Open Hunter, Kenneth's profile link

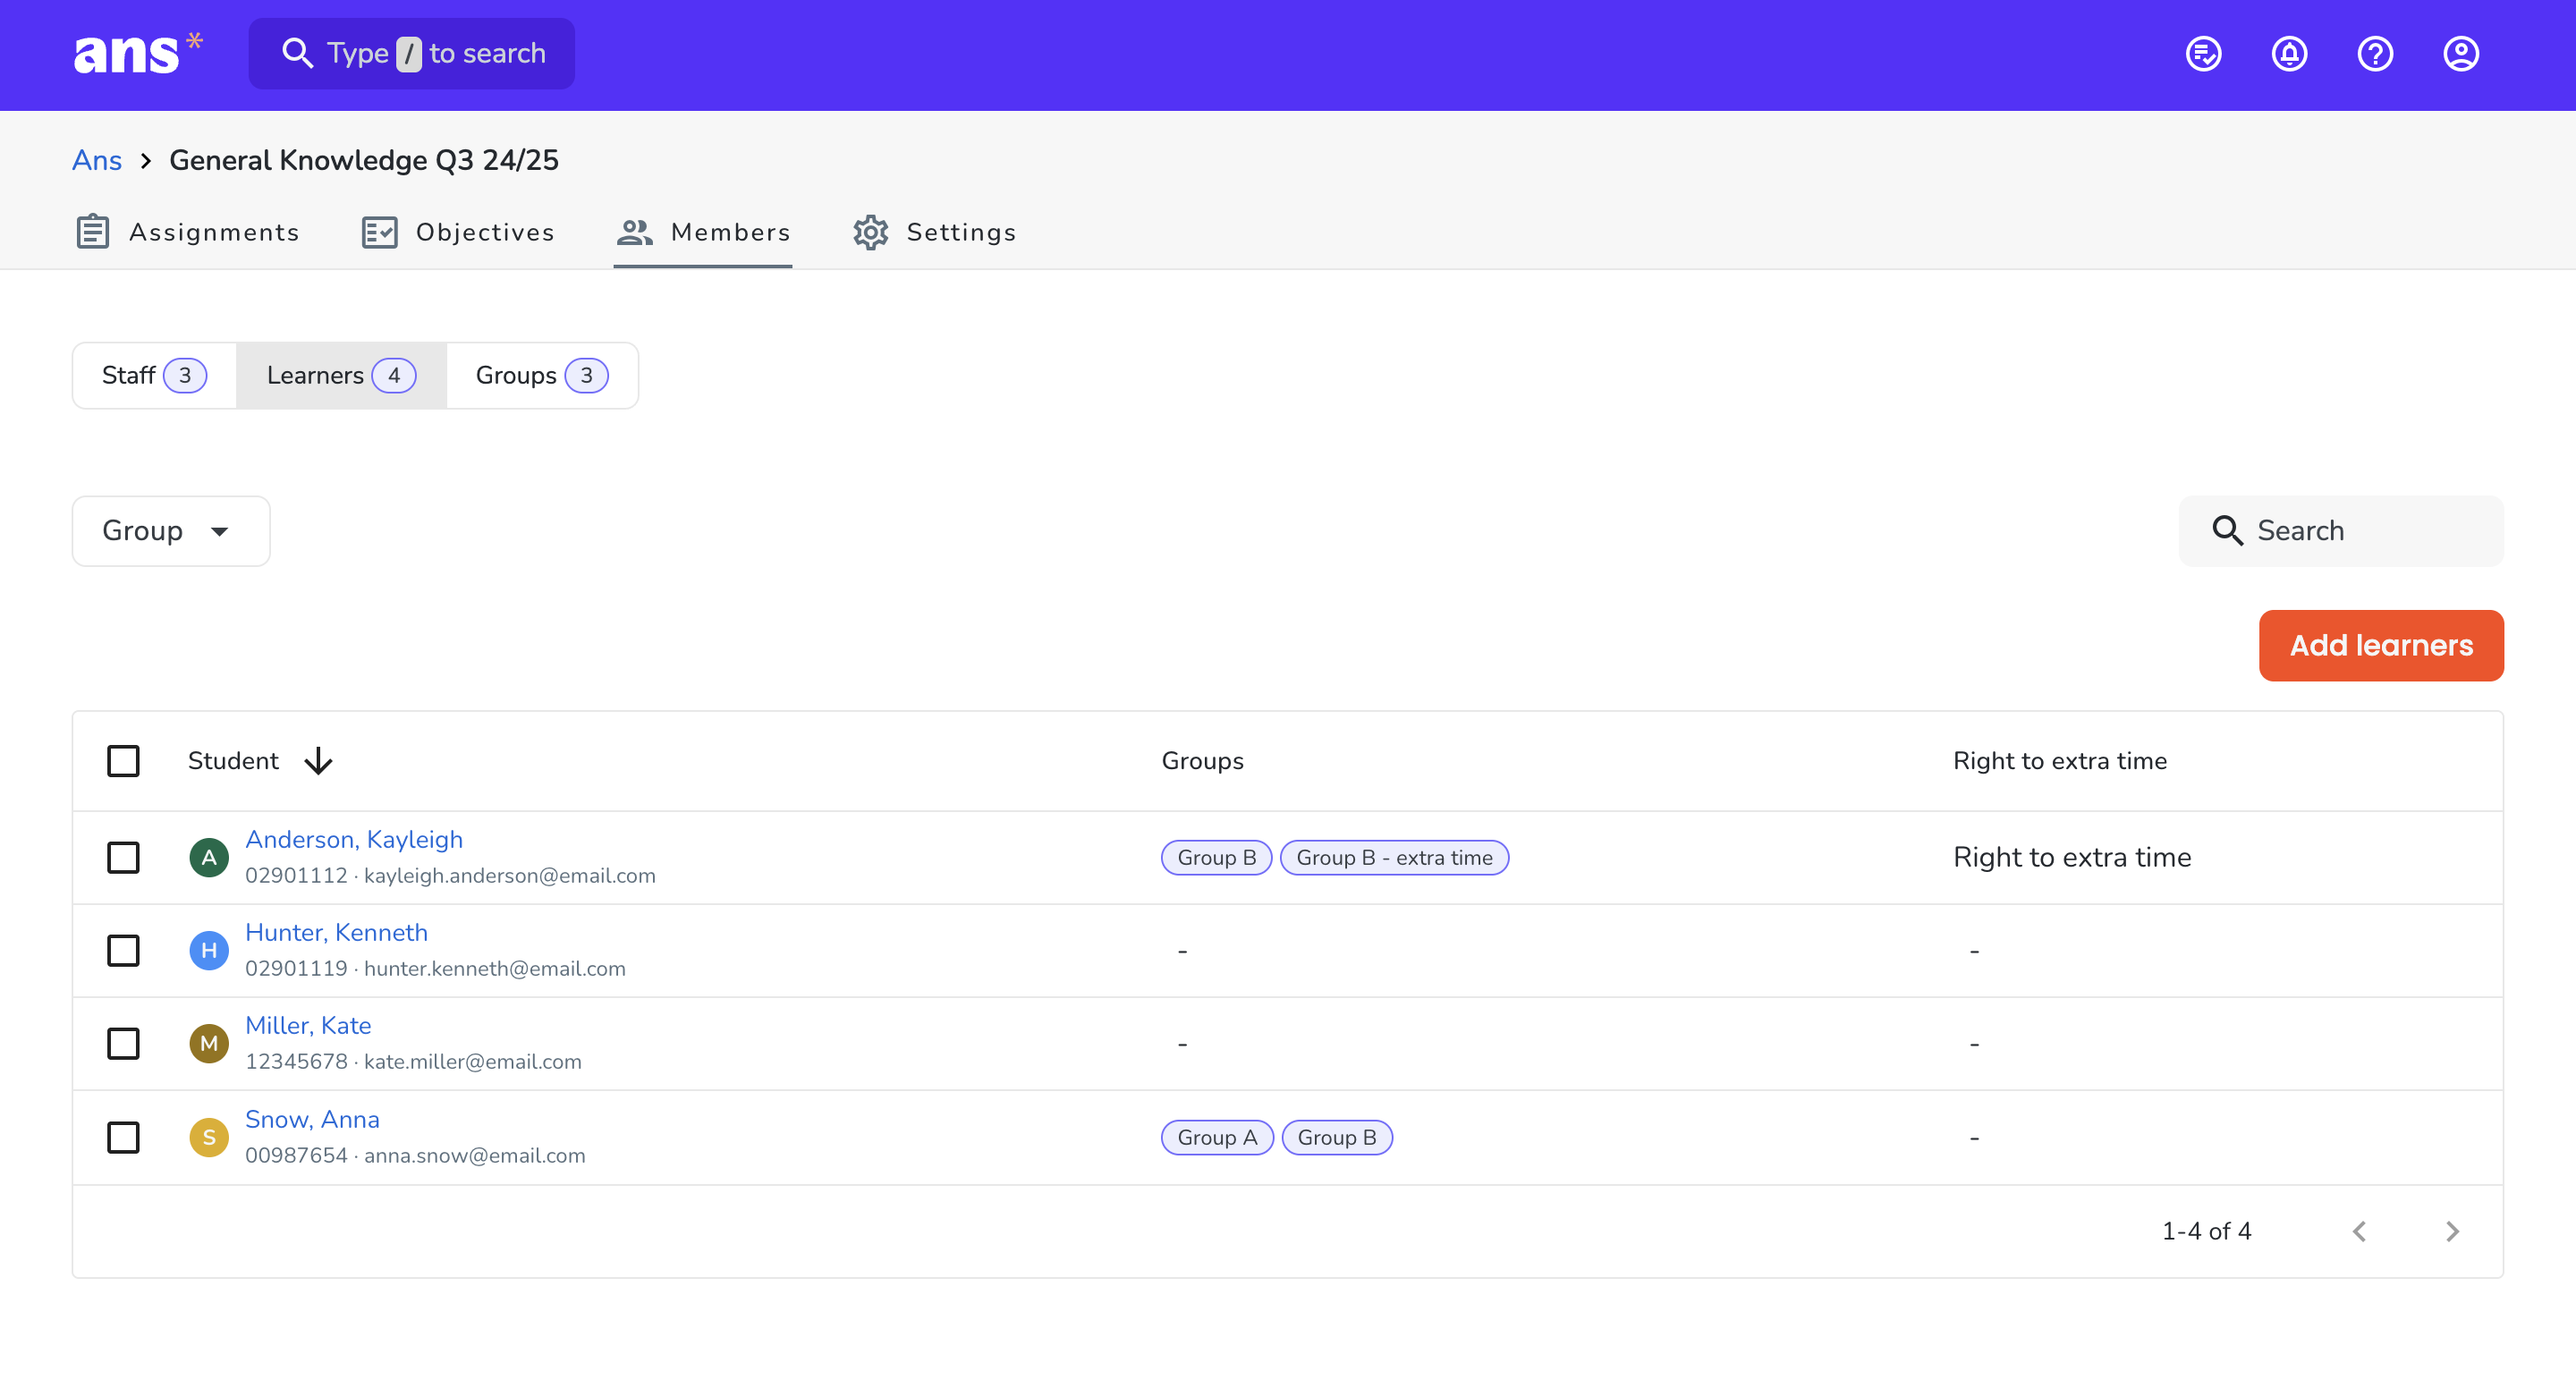coord(336,932)
